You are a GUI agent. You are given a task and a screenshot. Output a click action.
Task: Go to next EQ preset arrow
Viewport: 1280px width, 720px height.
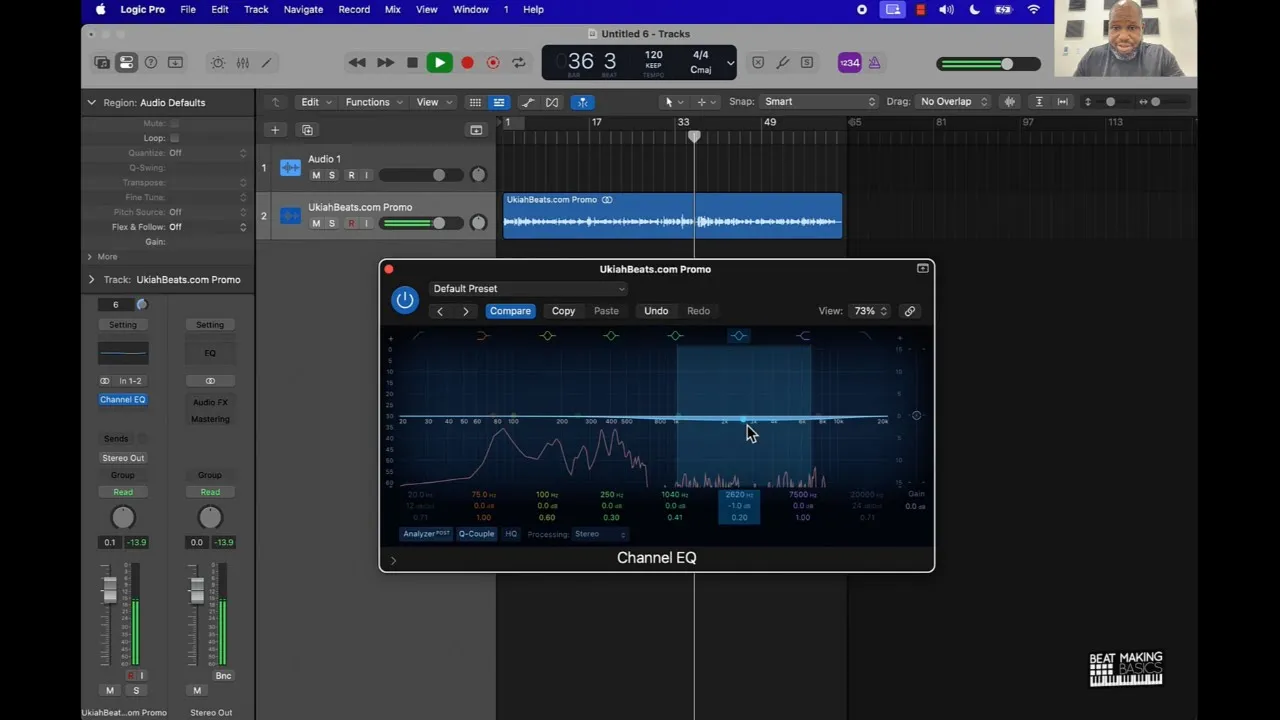(x=465, y=311)
